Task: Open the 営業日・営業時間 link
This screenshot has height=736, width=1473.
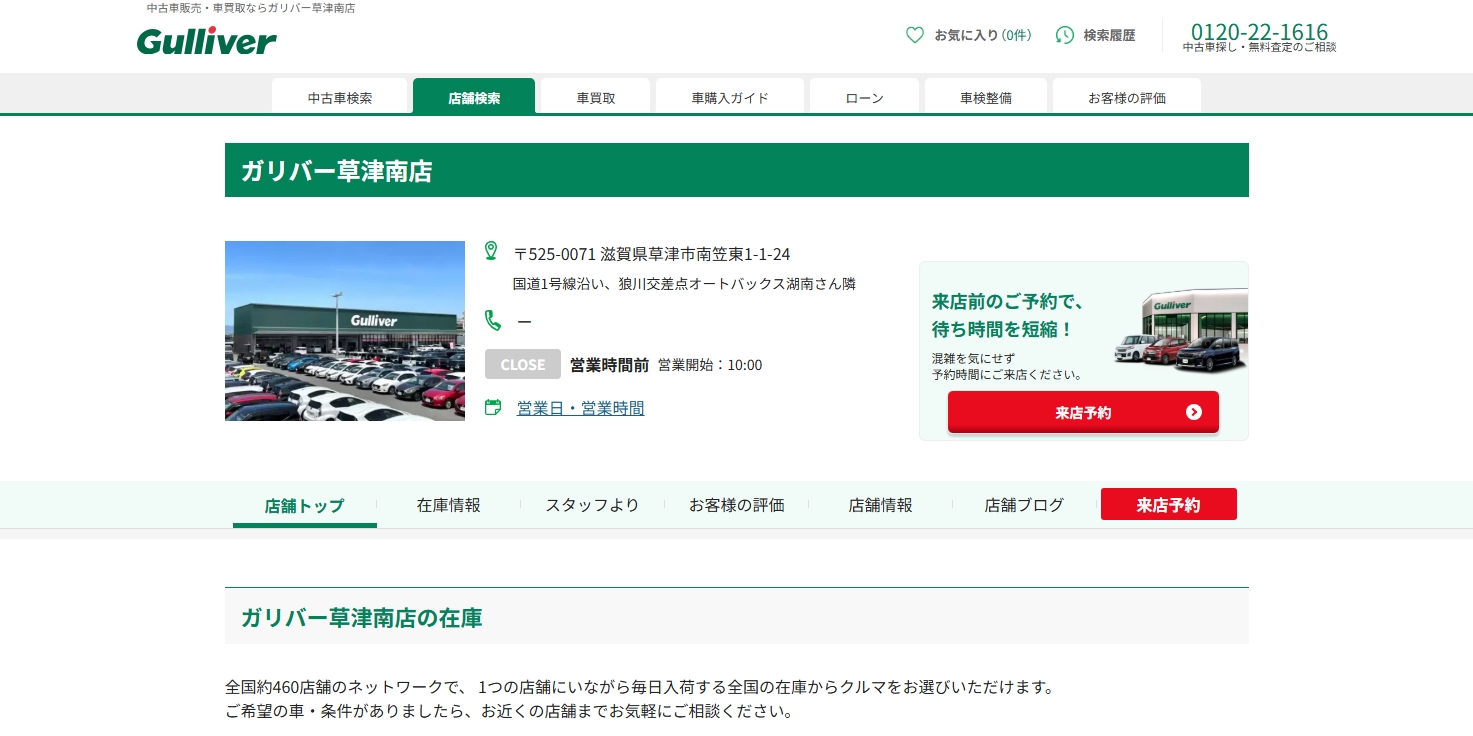Action: click(x=580, y=408)
